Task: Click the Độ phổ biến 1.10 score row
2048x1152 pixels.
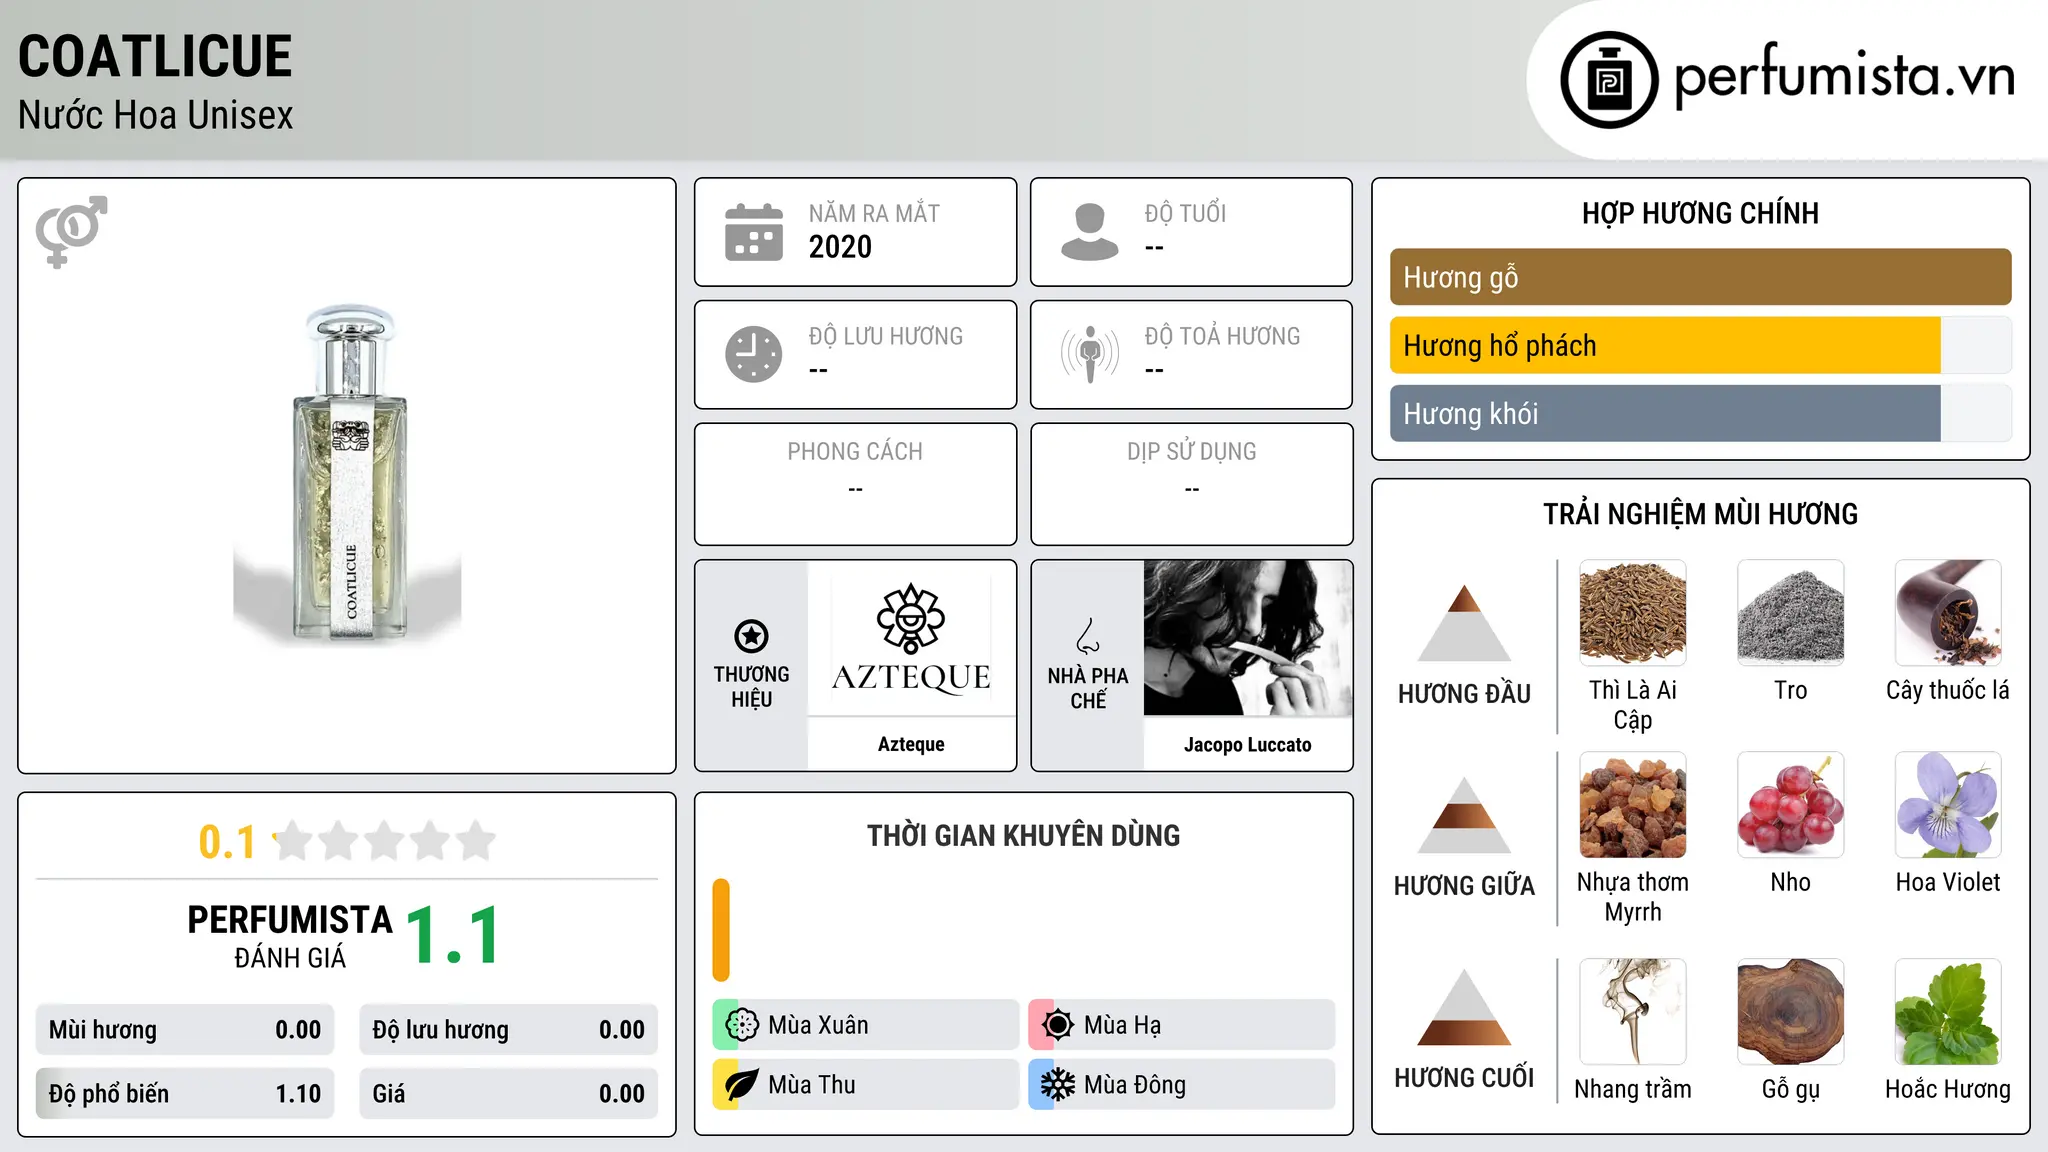Action: coord(185,1094)
